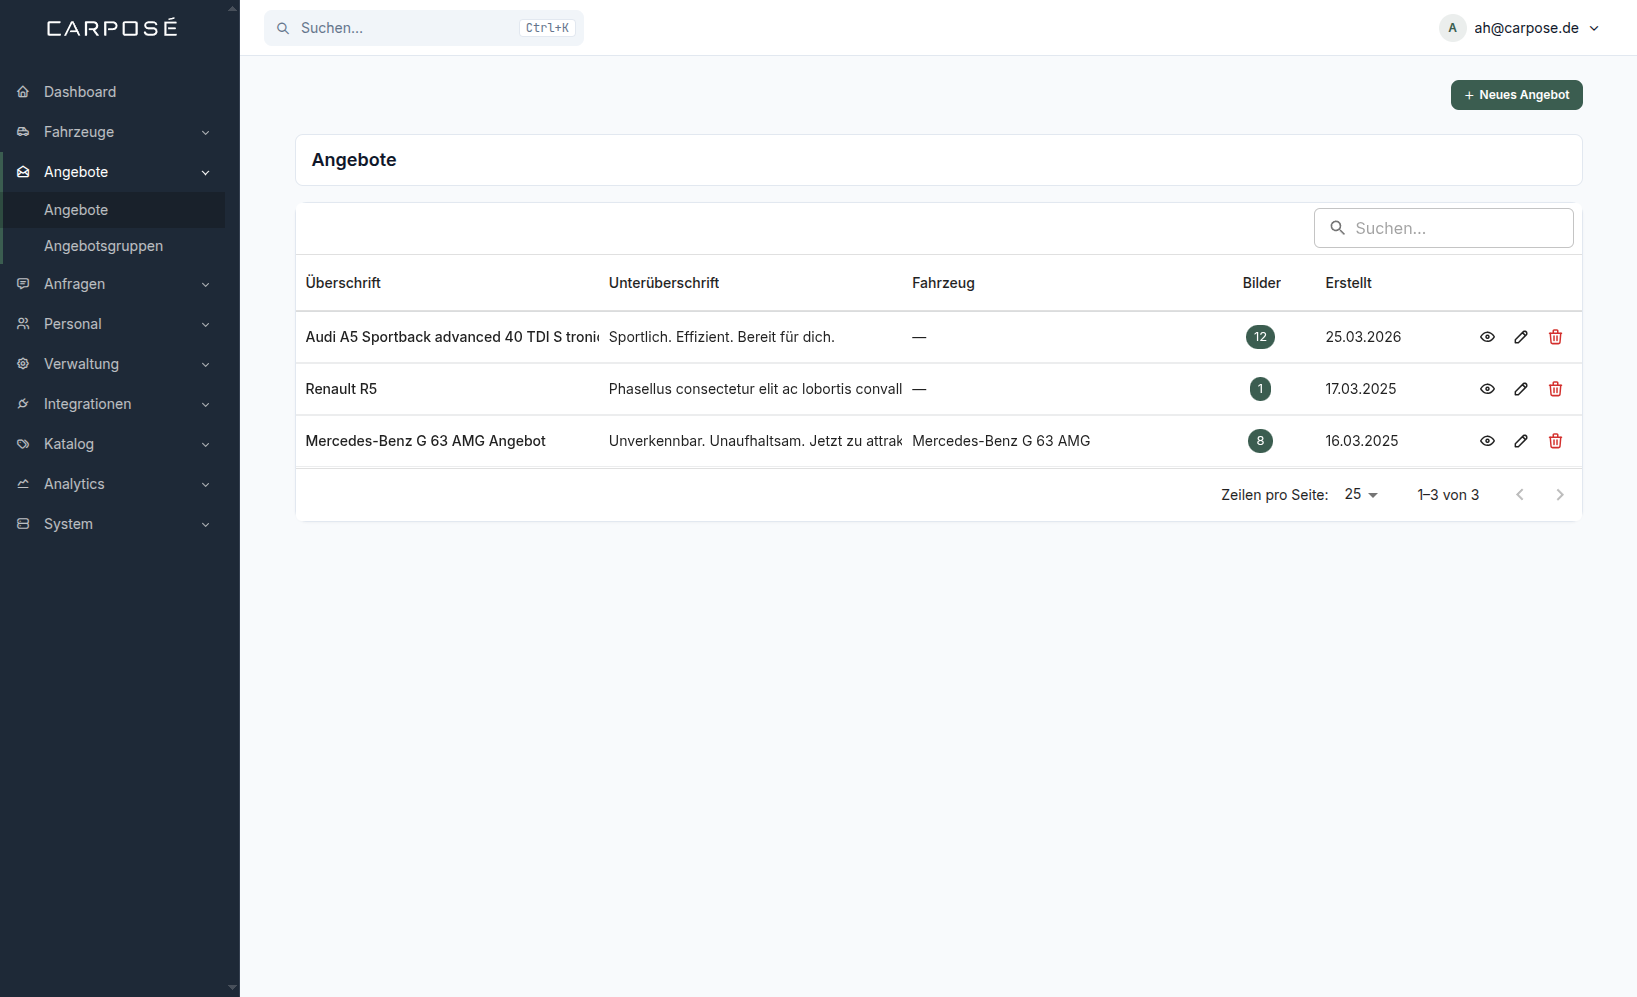Screen dimensions: 1637x997
Task: Expand the Anfragen menu chevron
Action: click(x=205, y=284)
